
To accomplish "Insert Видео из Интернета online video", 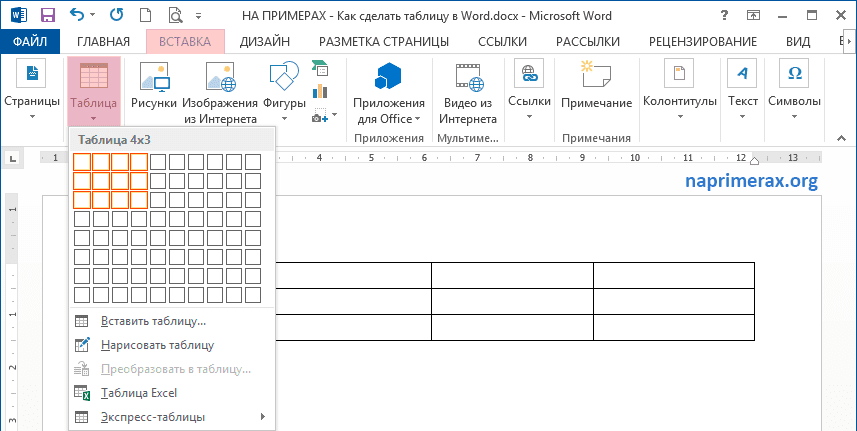I will click(x=470, y=76).
